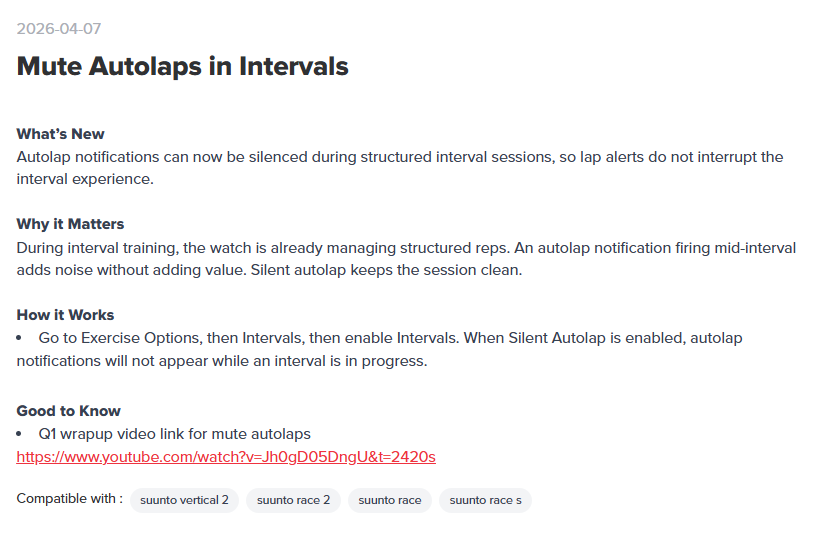Click the notifications will not appear text line
Image resolution: width=826 pixels, height=536 pixels.
[x=222, y=361]
